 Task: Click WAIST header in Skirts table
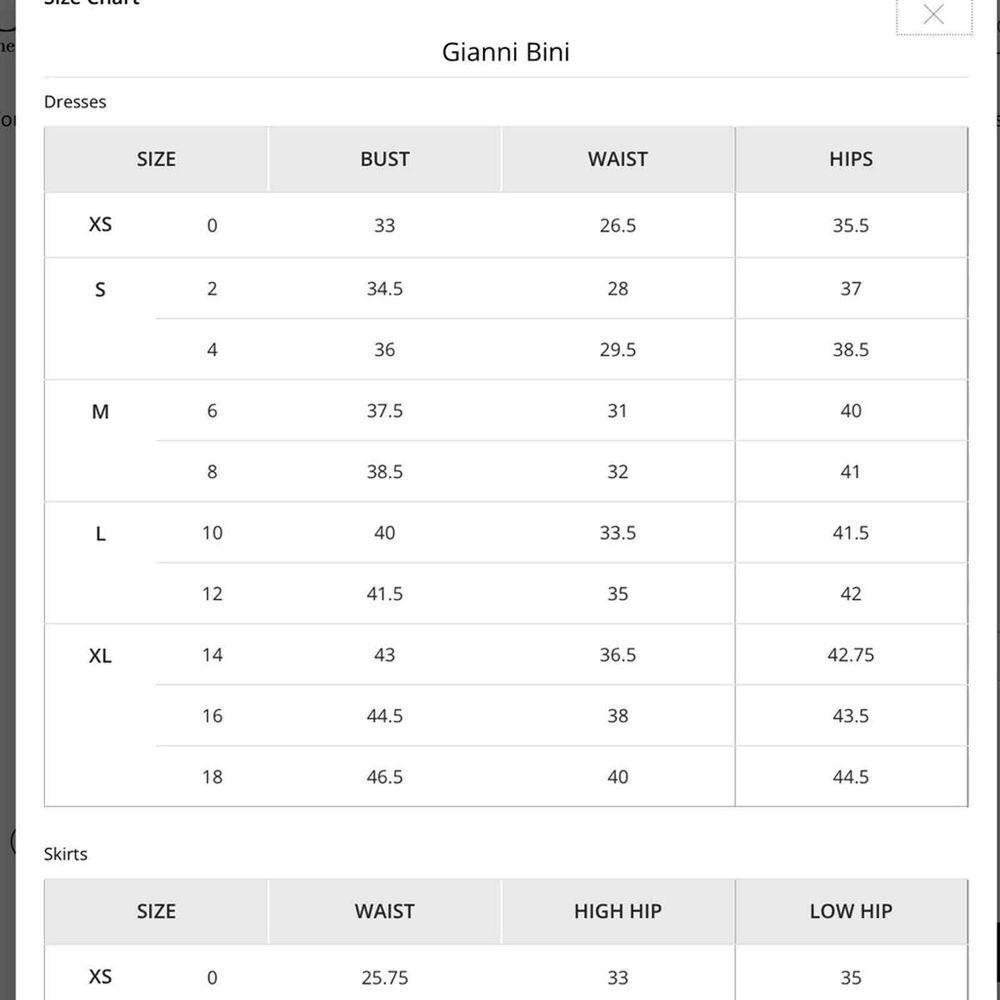(x=385, y=911)
